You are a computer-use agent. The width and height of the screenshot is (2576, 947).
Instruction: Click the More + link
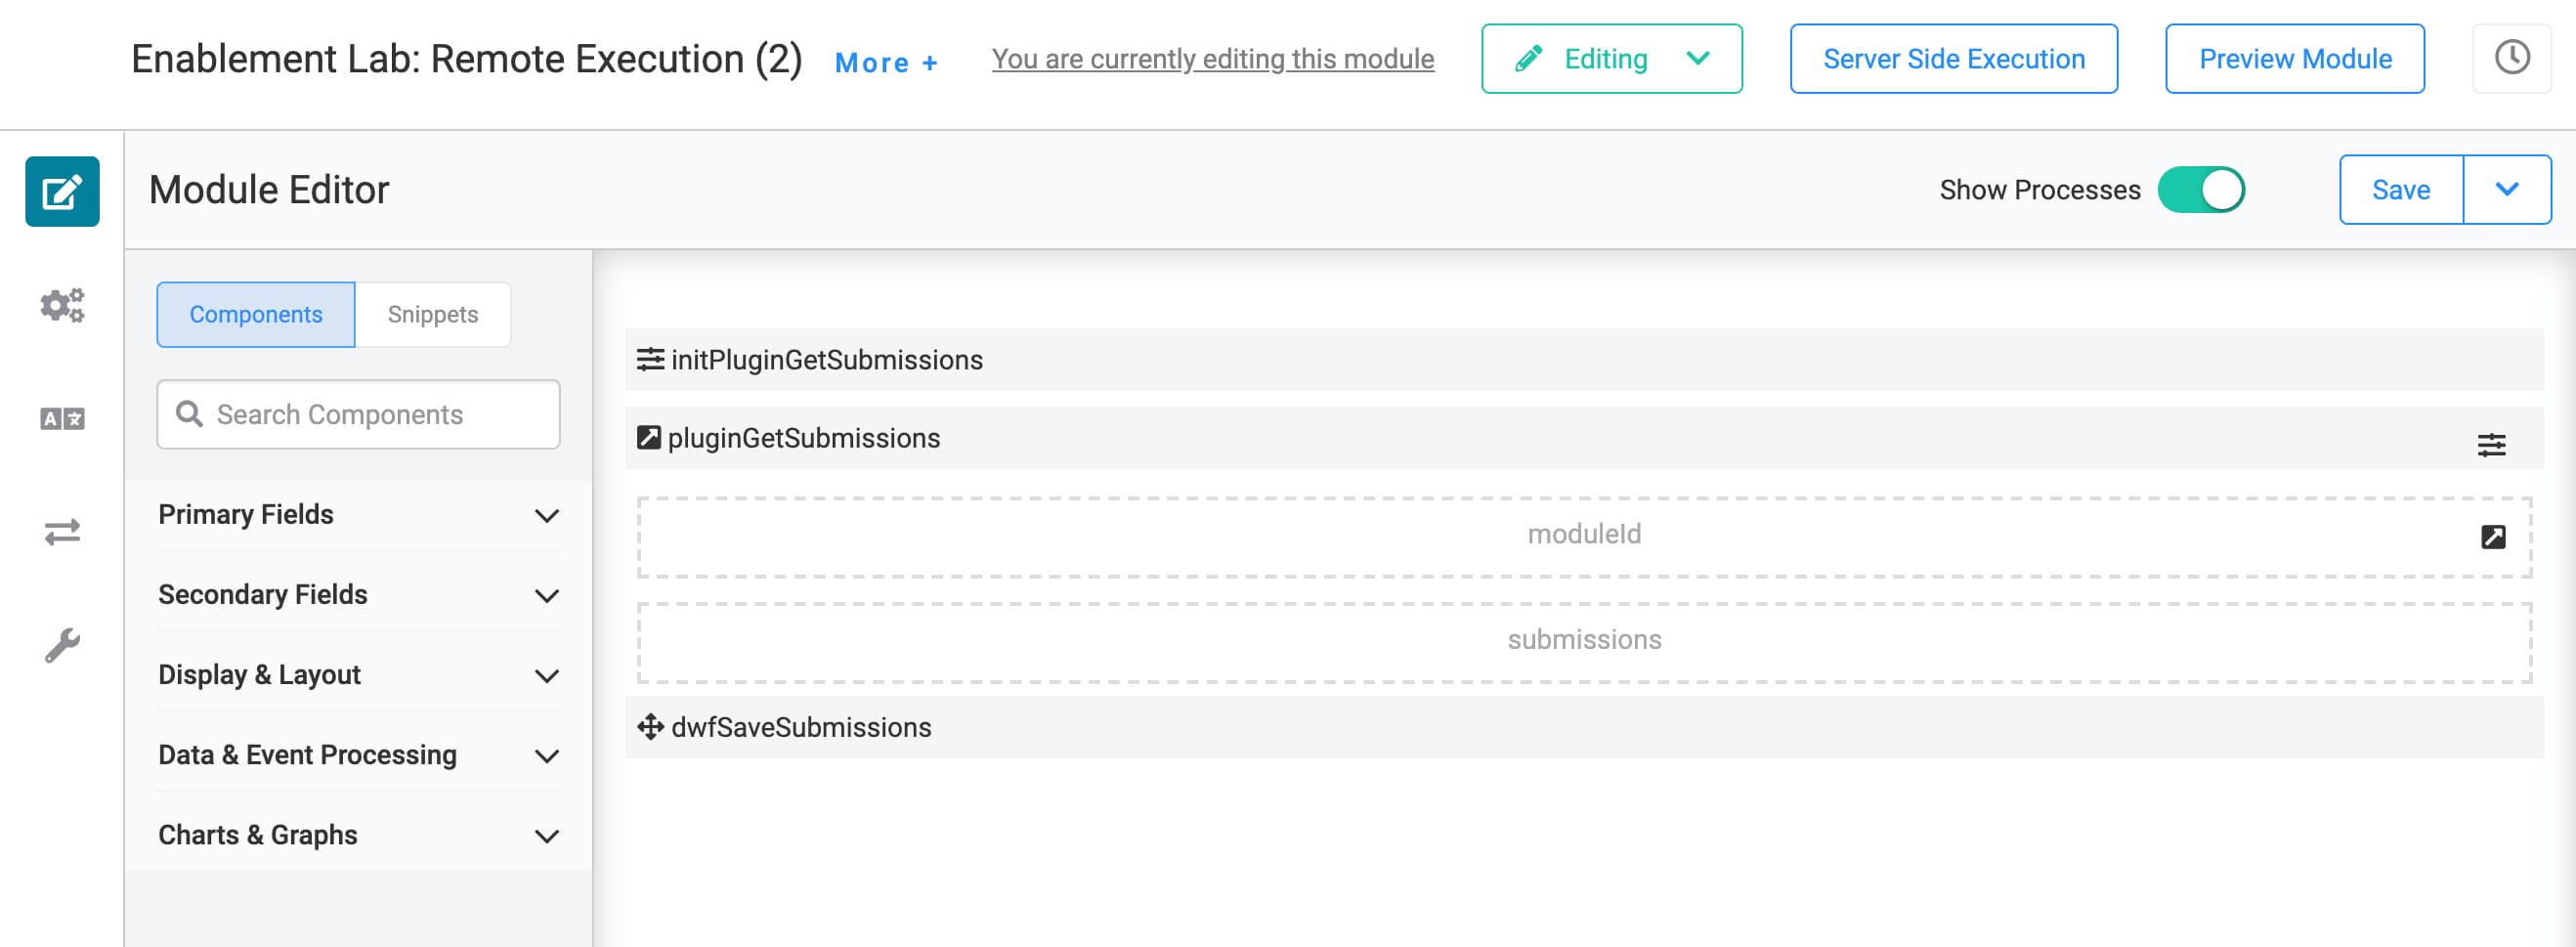click(886, 63)
